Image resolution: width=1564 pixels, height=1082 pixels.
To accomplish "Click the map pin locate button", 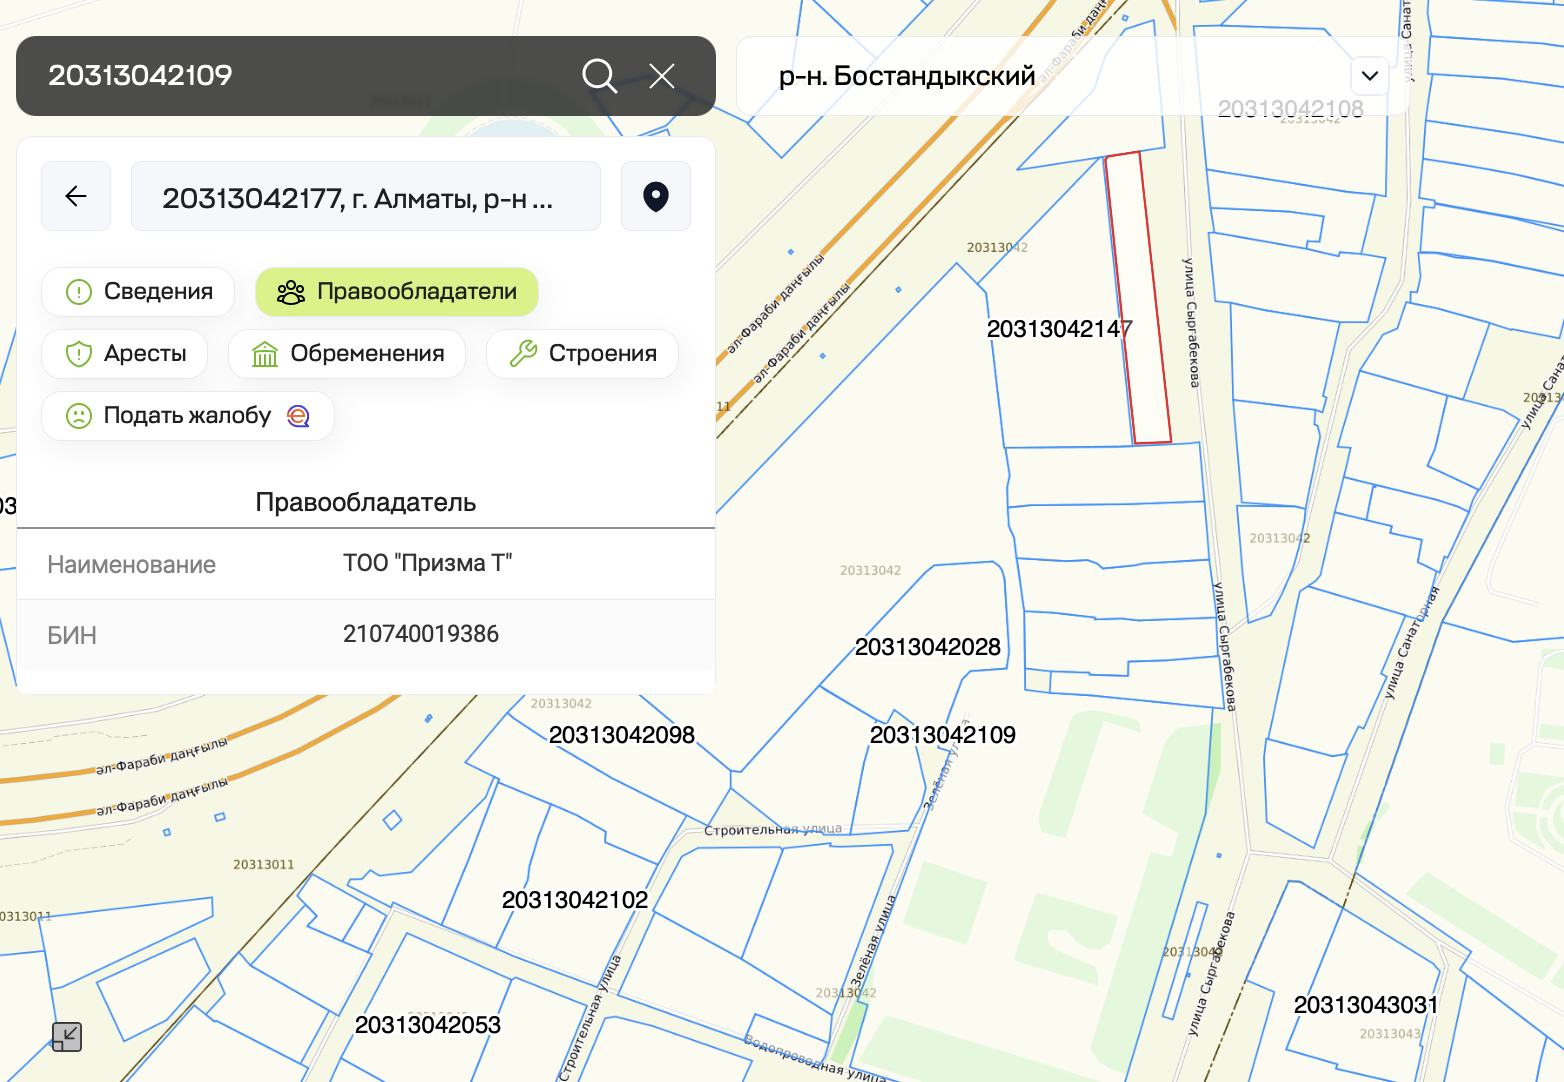I will click(x=656, y=196).
